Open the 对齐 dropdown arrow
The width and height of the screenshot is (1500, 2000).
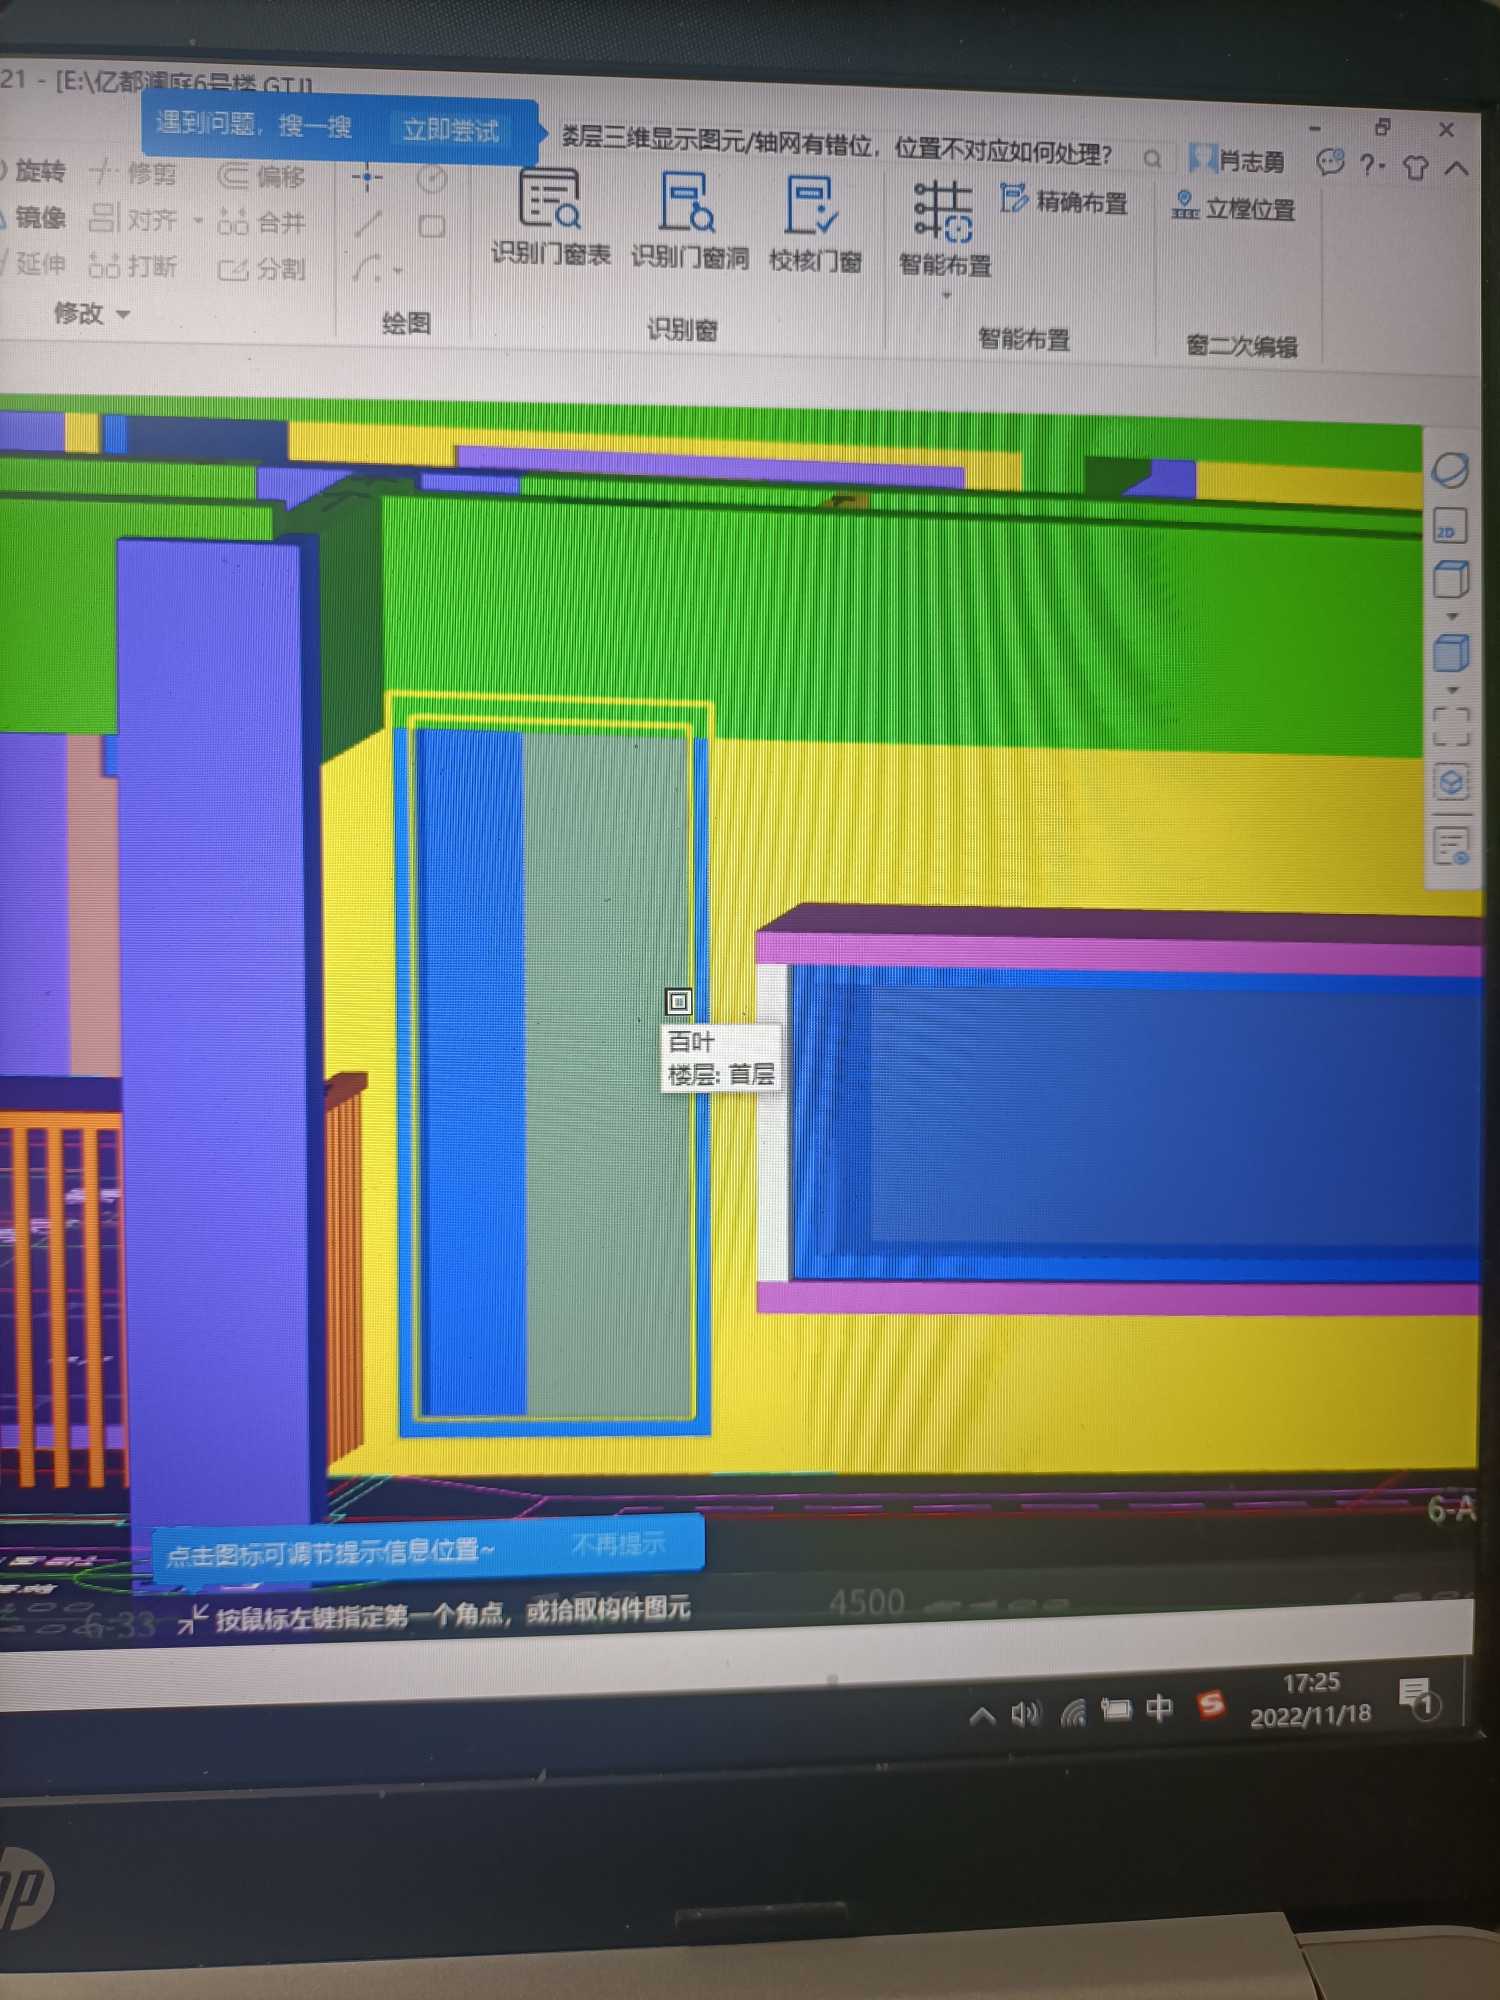click(198, 220)
